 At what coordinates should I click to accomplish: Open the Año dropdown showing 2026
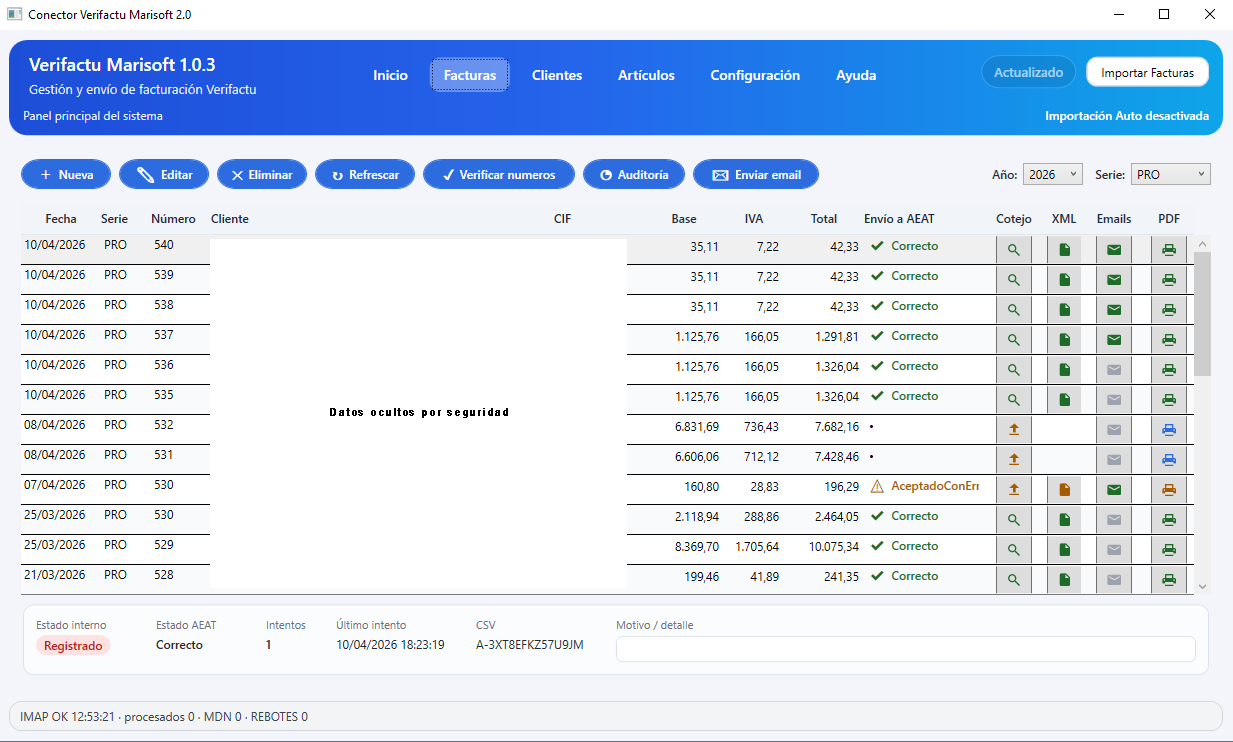1053,174
